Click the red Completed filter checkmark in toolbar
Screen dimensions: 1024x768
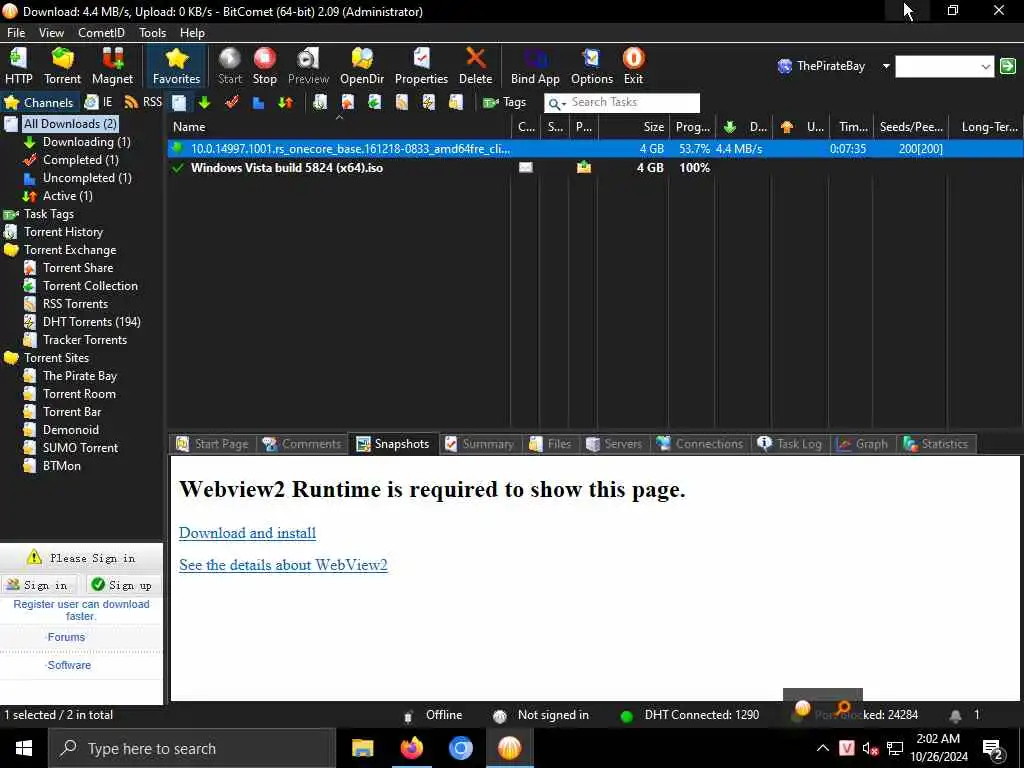click(x=231, y=103)
